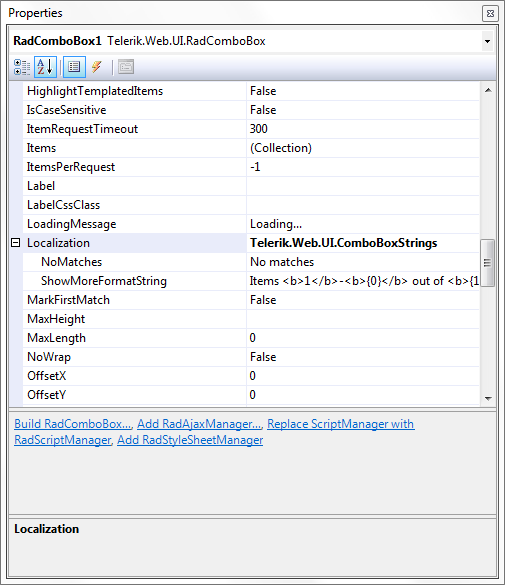Select the Localization property name
Viewport: 505px width, 585px height.
coord(58,243)
